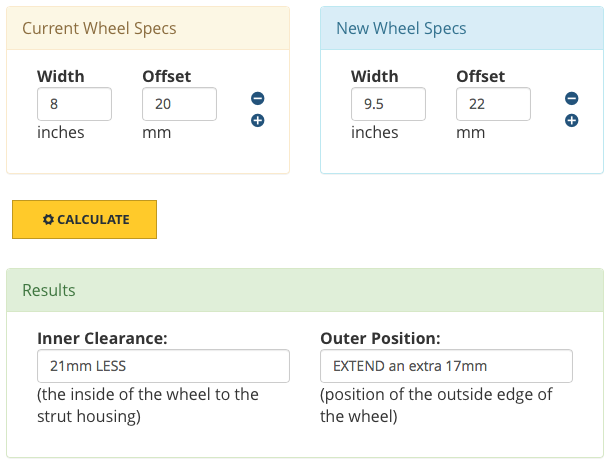
Task: Click the Width label under New Wheel Specs
Action: point(374,76)
